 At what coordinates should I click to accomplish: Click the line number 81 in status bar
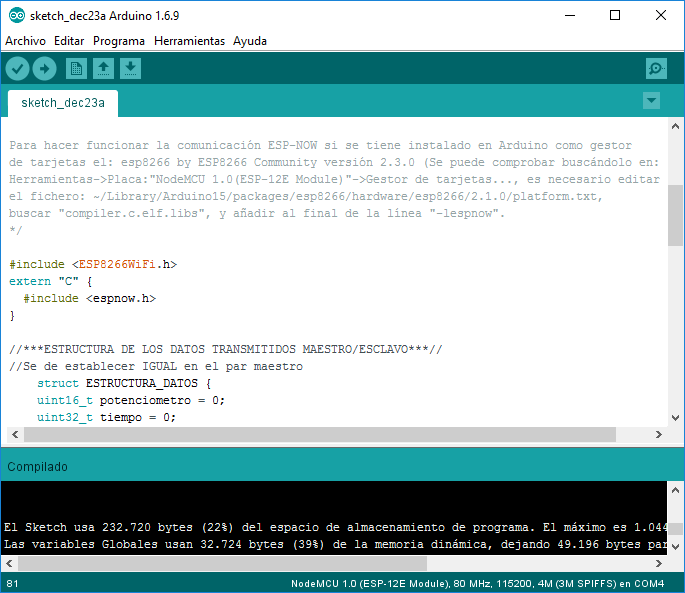point(13,584)
